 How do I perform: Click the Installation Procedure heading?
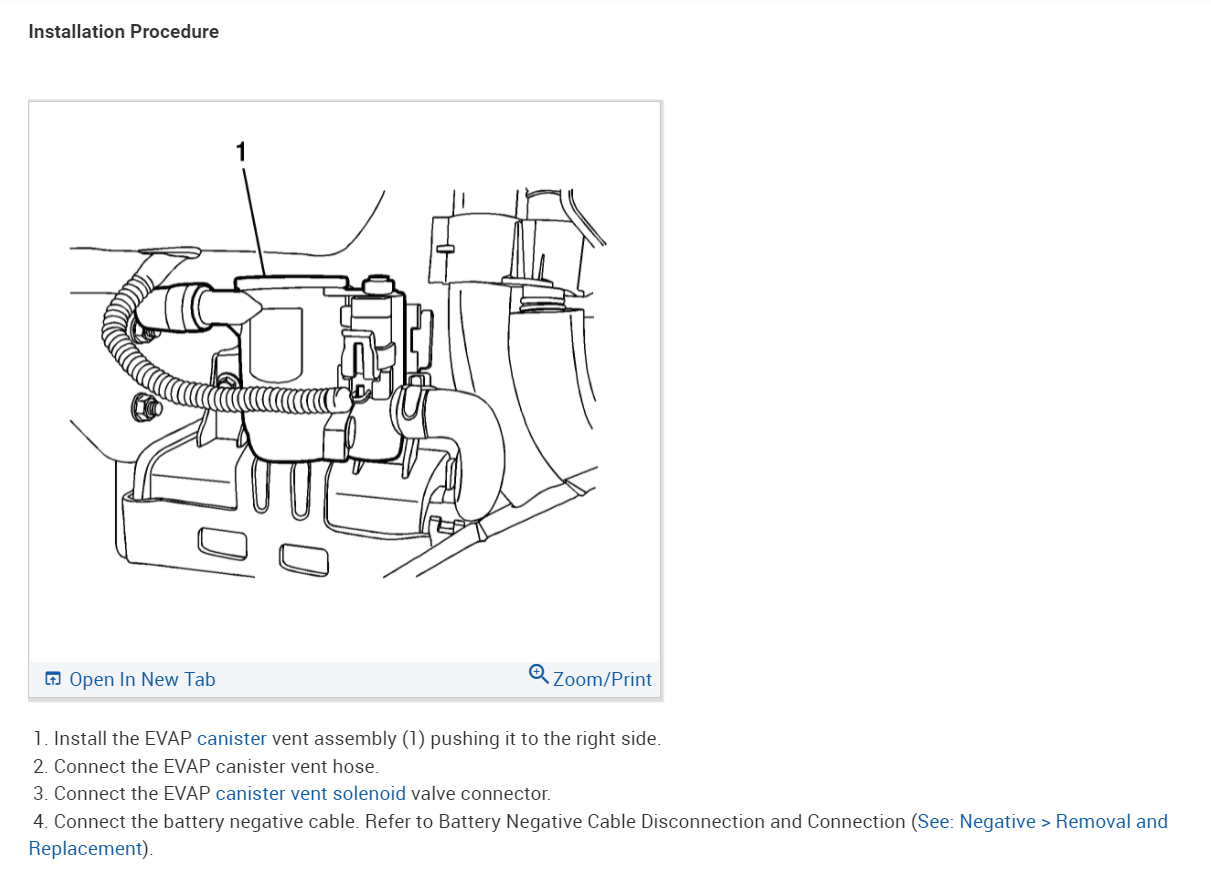point(123,31)
